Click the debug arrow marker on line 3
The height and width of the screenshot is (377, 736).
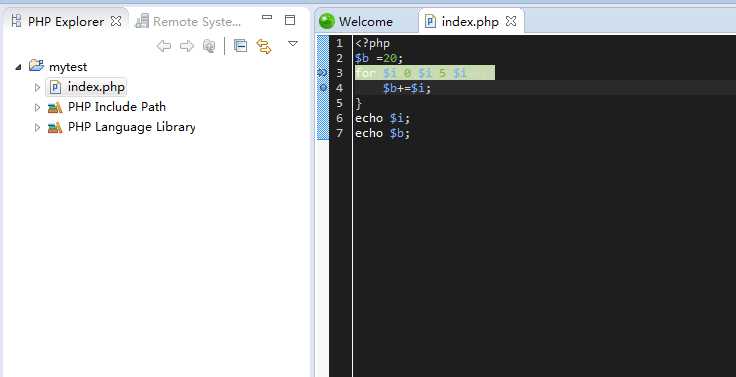(322, 73)
